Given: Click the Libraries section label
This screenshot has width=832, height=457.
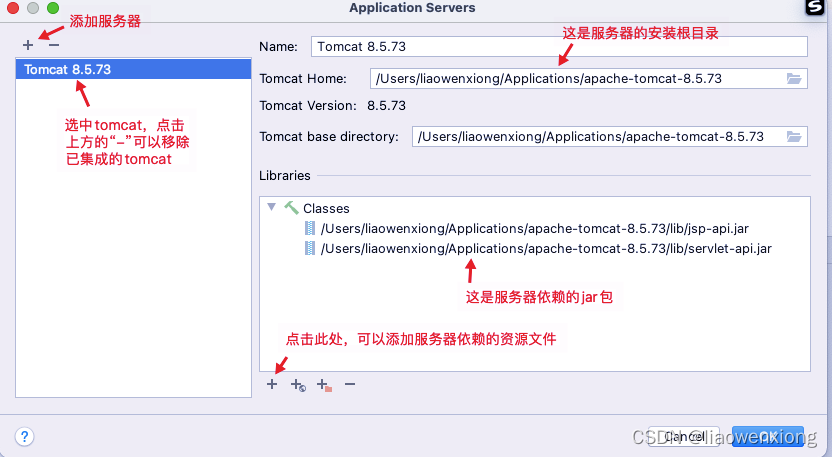Looking at the screenshot, I should click(285, 176).
